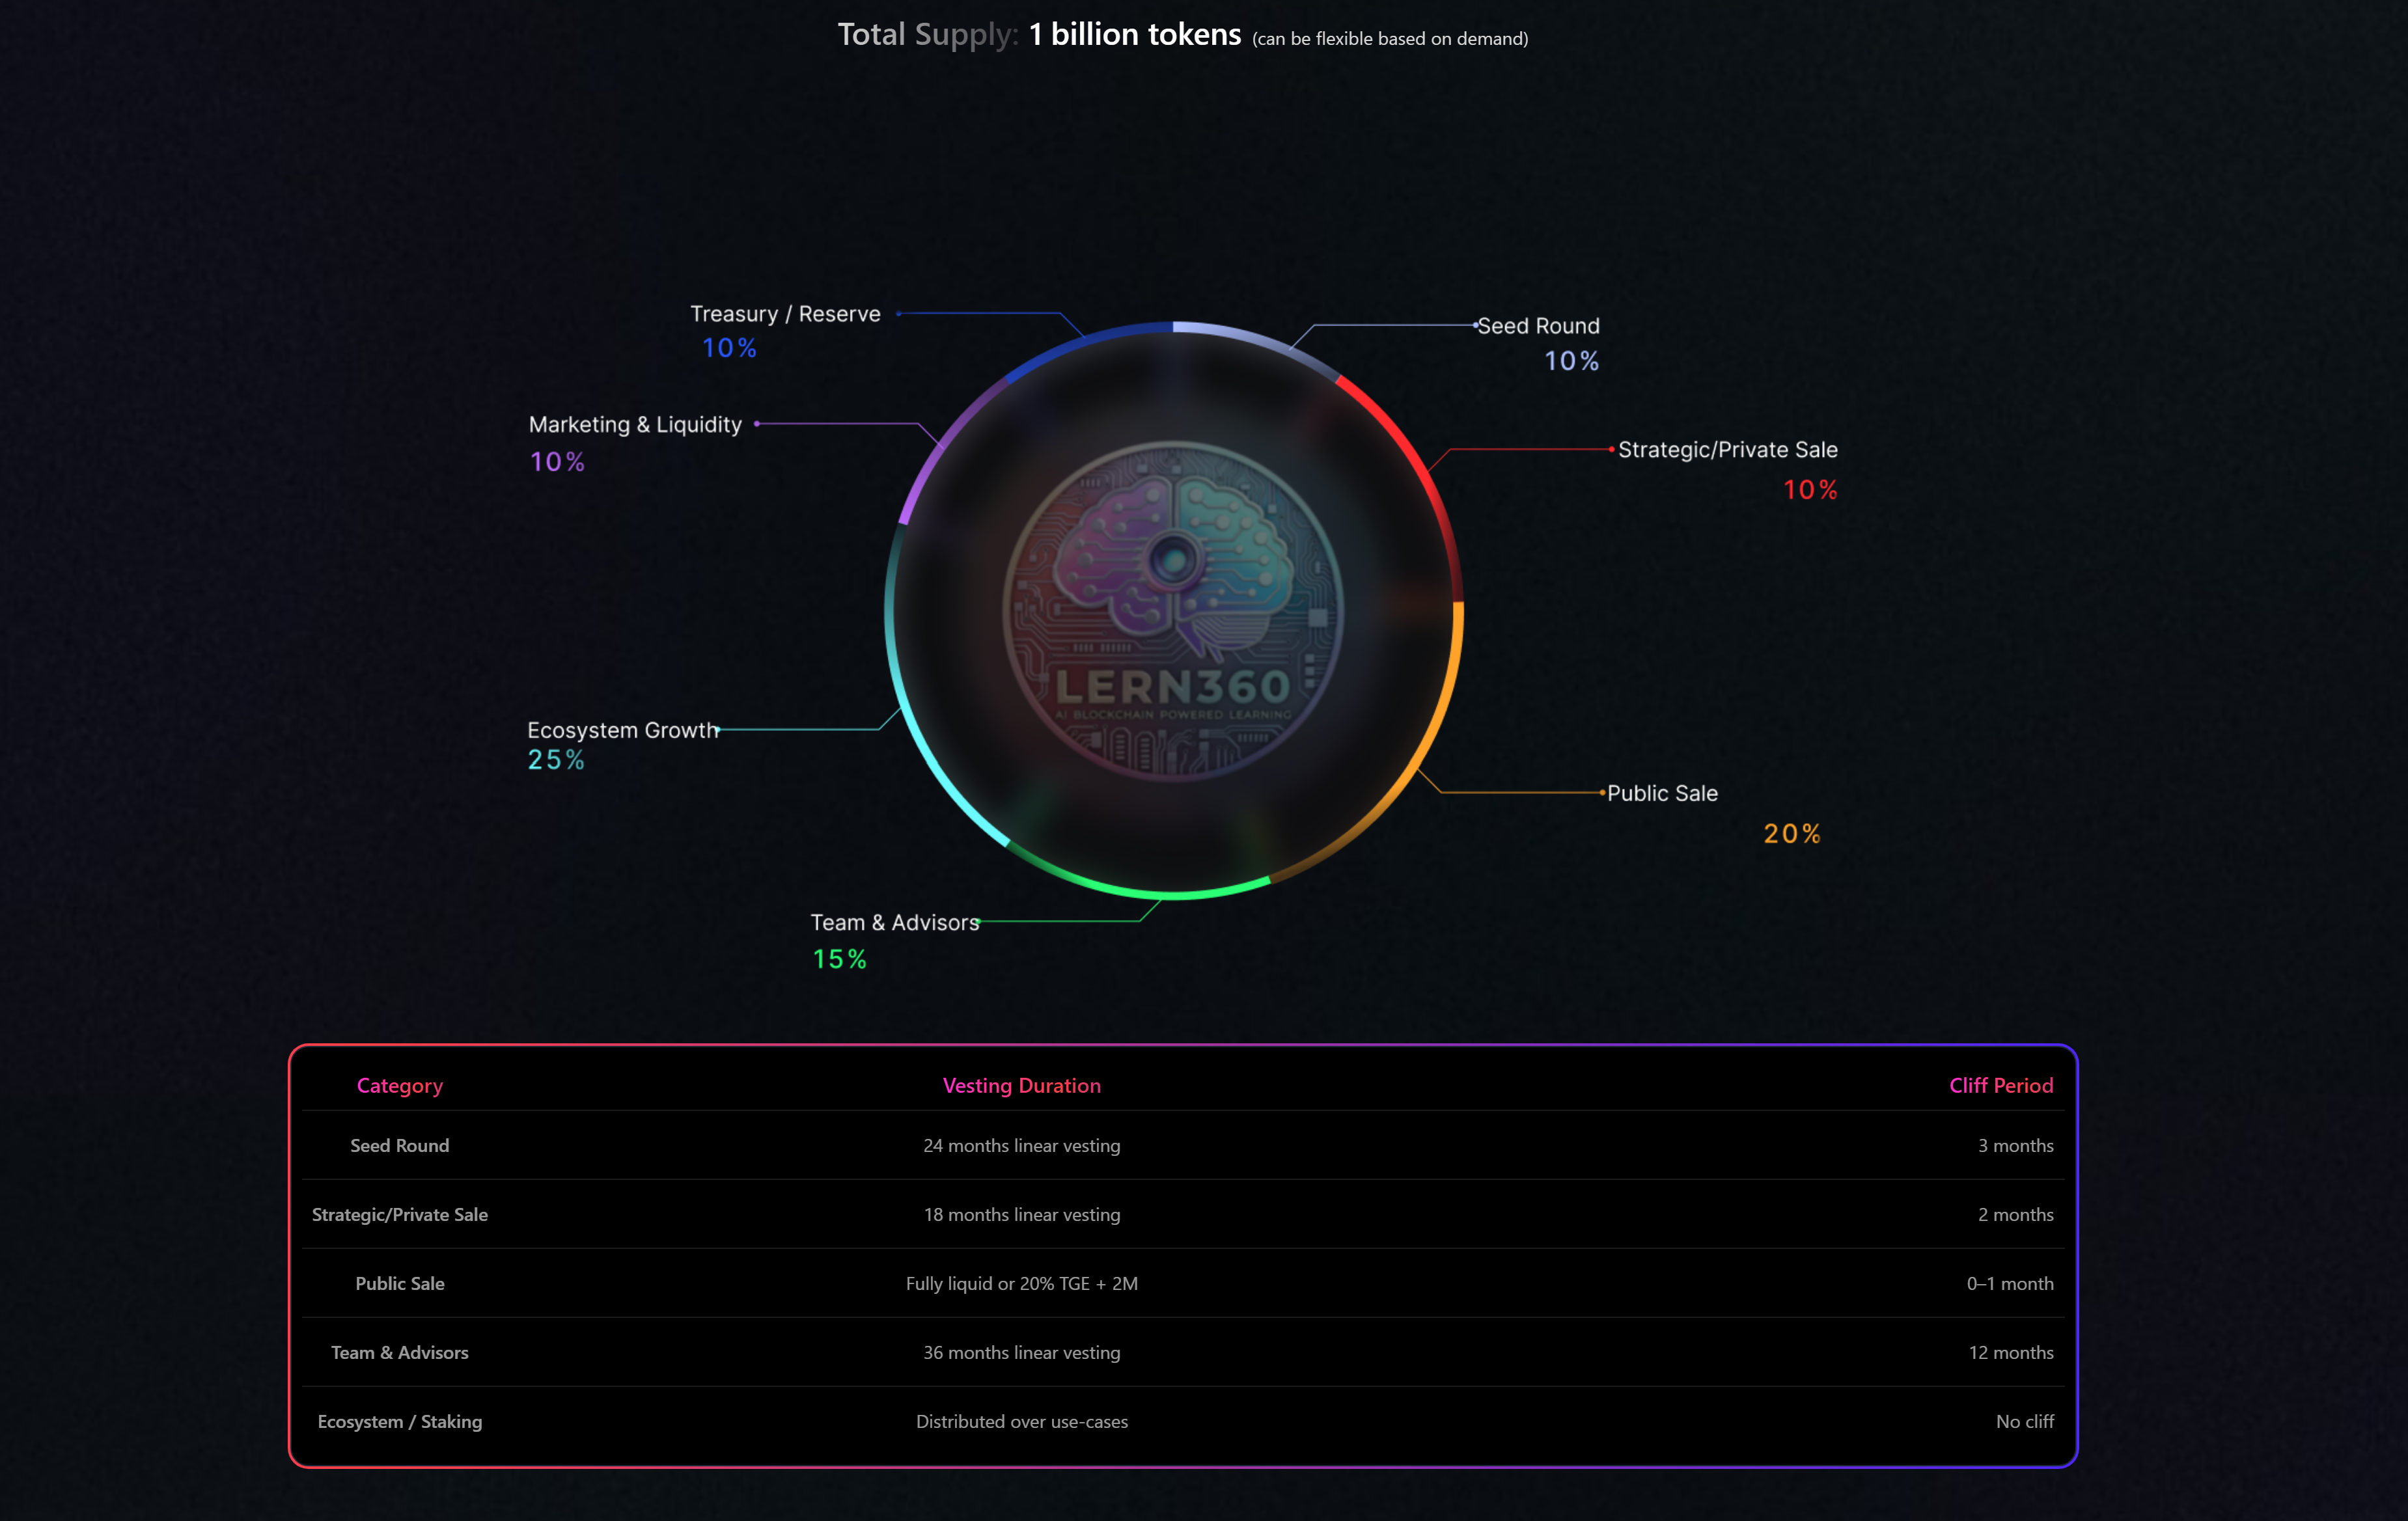Click the '1 billion tokens' heading text
Screen dimensions: 2408x1521
tap(1134, 35)
